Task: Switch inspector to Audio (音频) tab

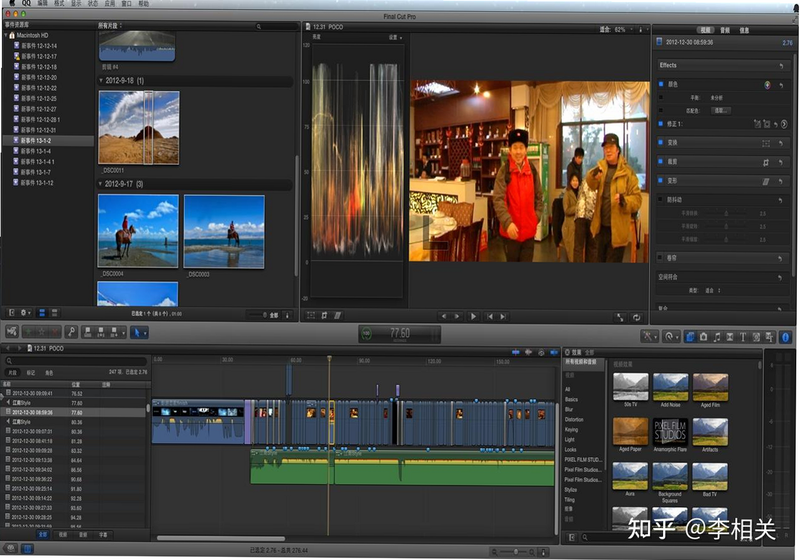Action: click(x=725, y=30)
